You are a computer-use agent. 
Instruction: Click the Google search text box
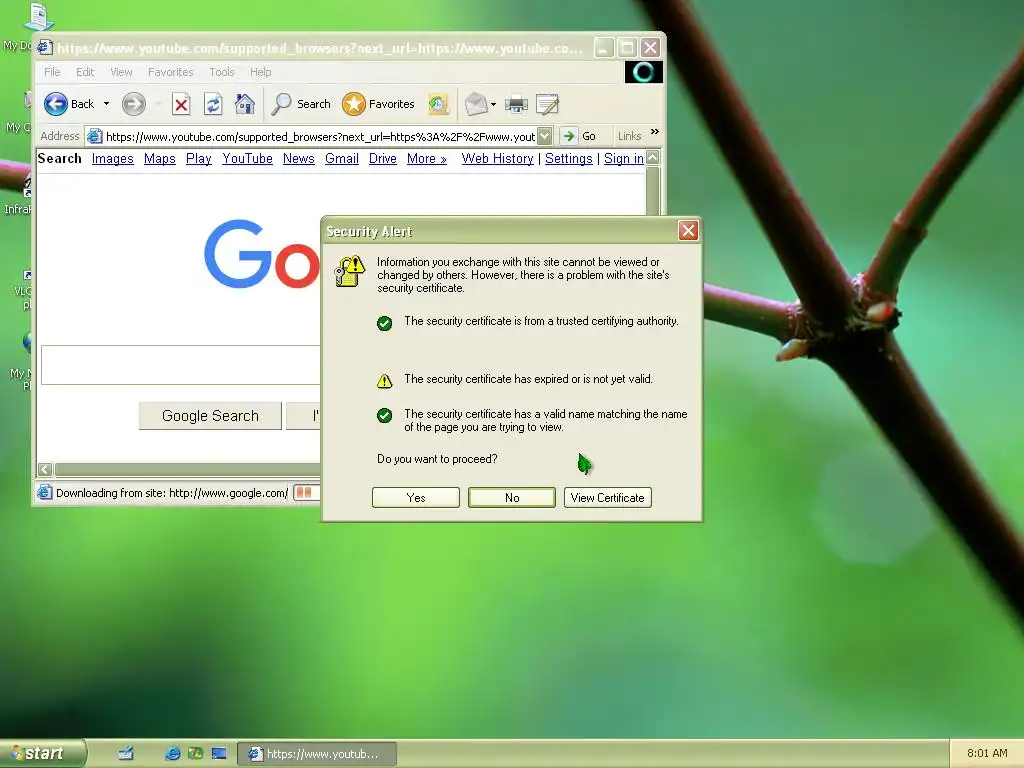coord(181,365)
